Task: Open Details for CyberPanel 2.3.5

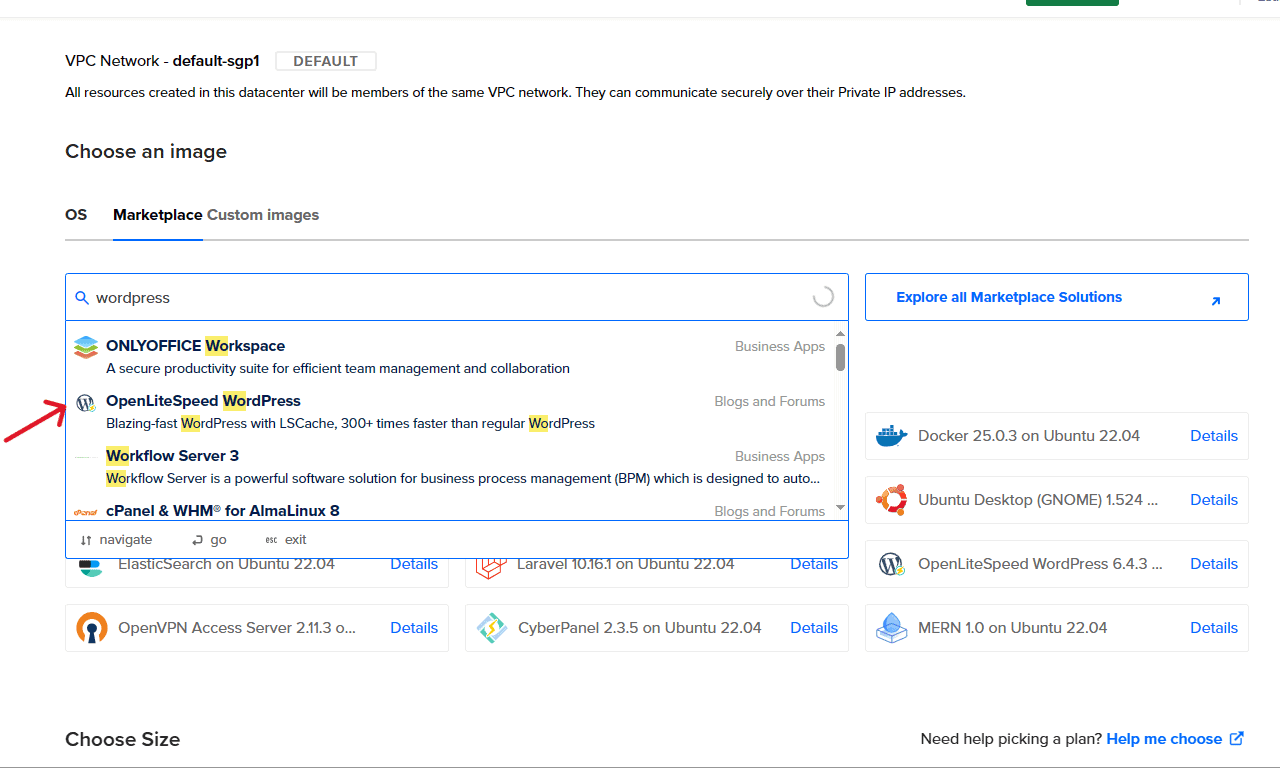Action: click(x=814, y=628)
